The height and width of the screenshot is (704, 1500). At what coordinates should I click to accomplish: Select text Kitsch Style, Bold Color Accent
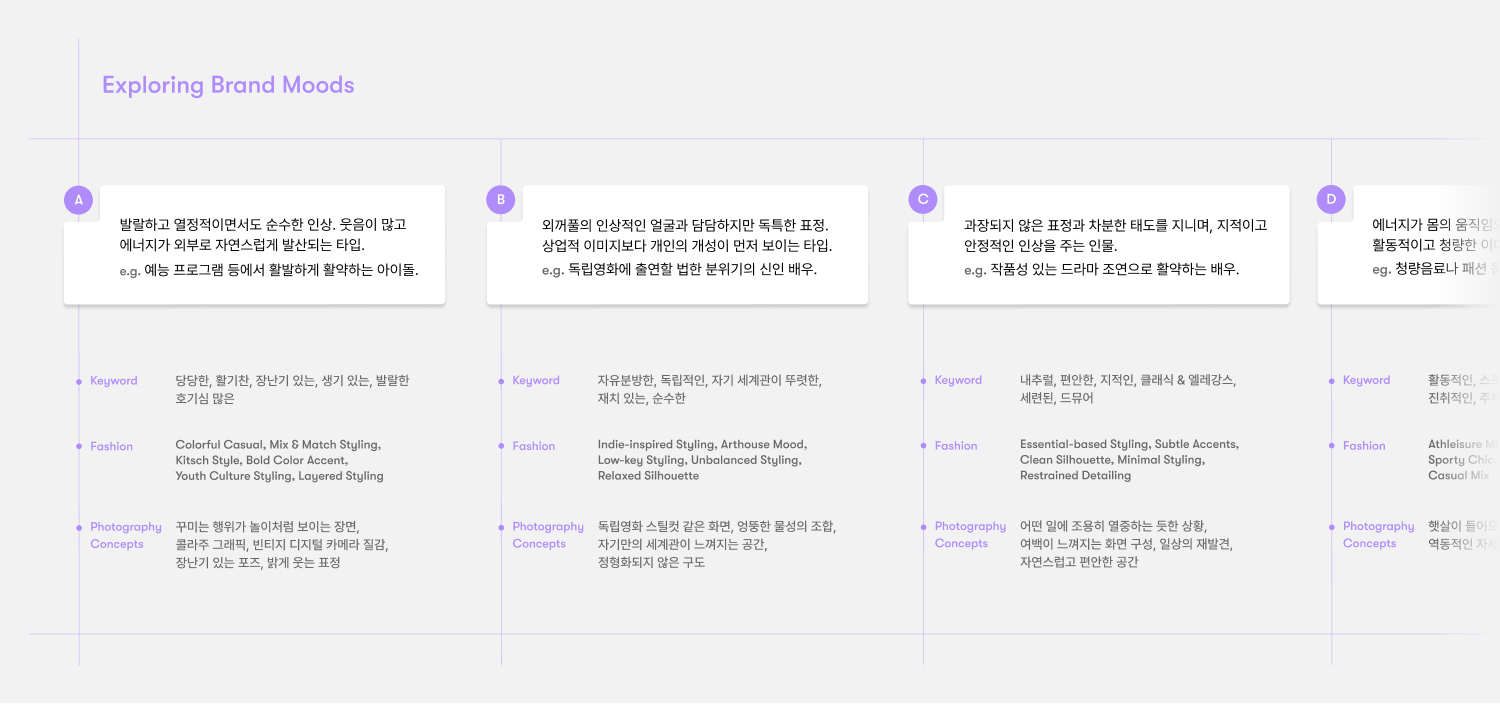tap(261, 460)
